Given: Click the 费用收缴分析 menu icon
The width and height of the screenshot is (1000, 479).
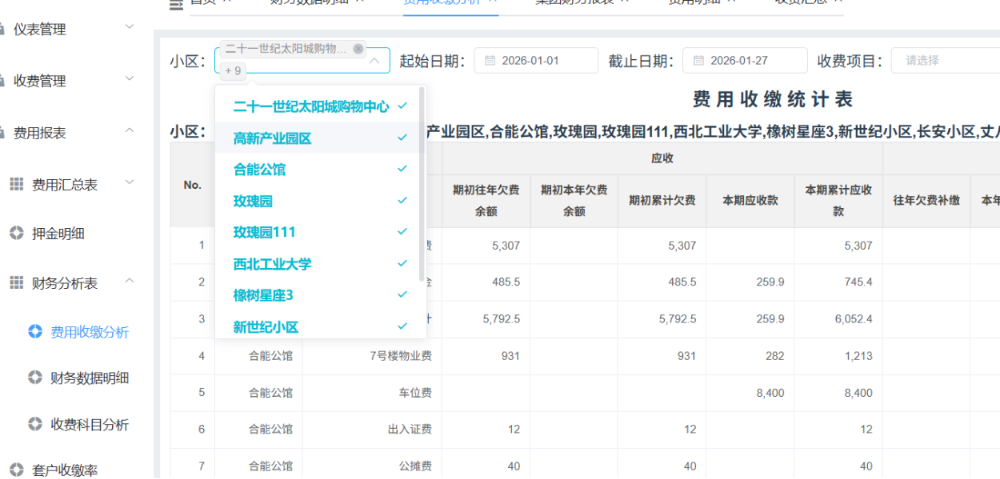Looking at the screenshot, I should [x=35, y=332].
